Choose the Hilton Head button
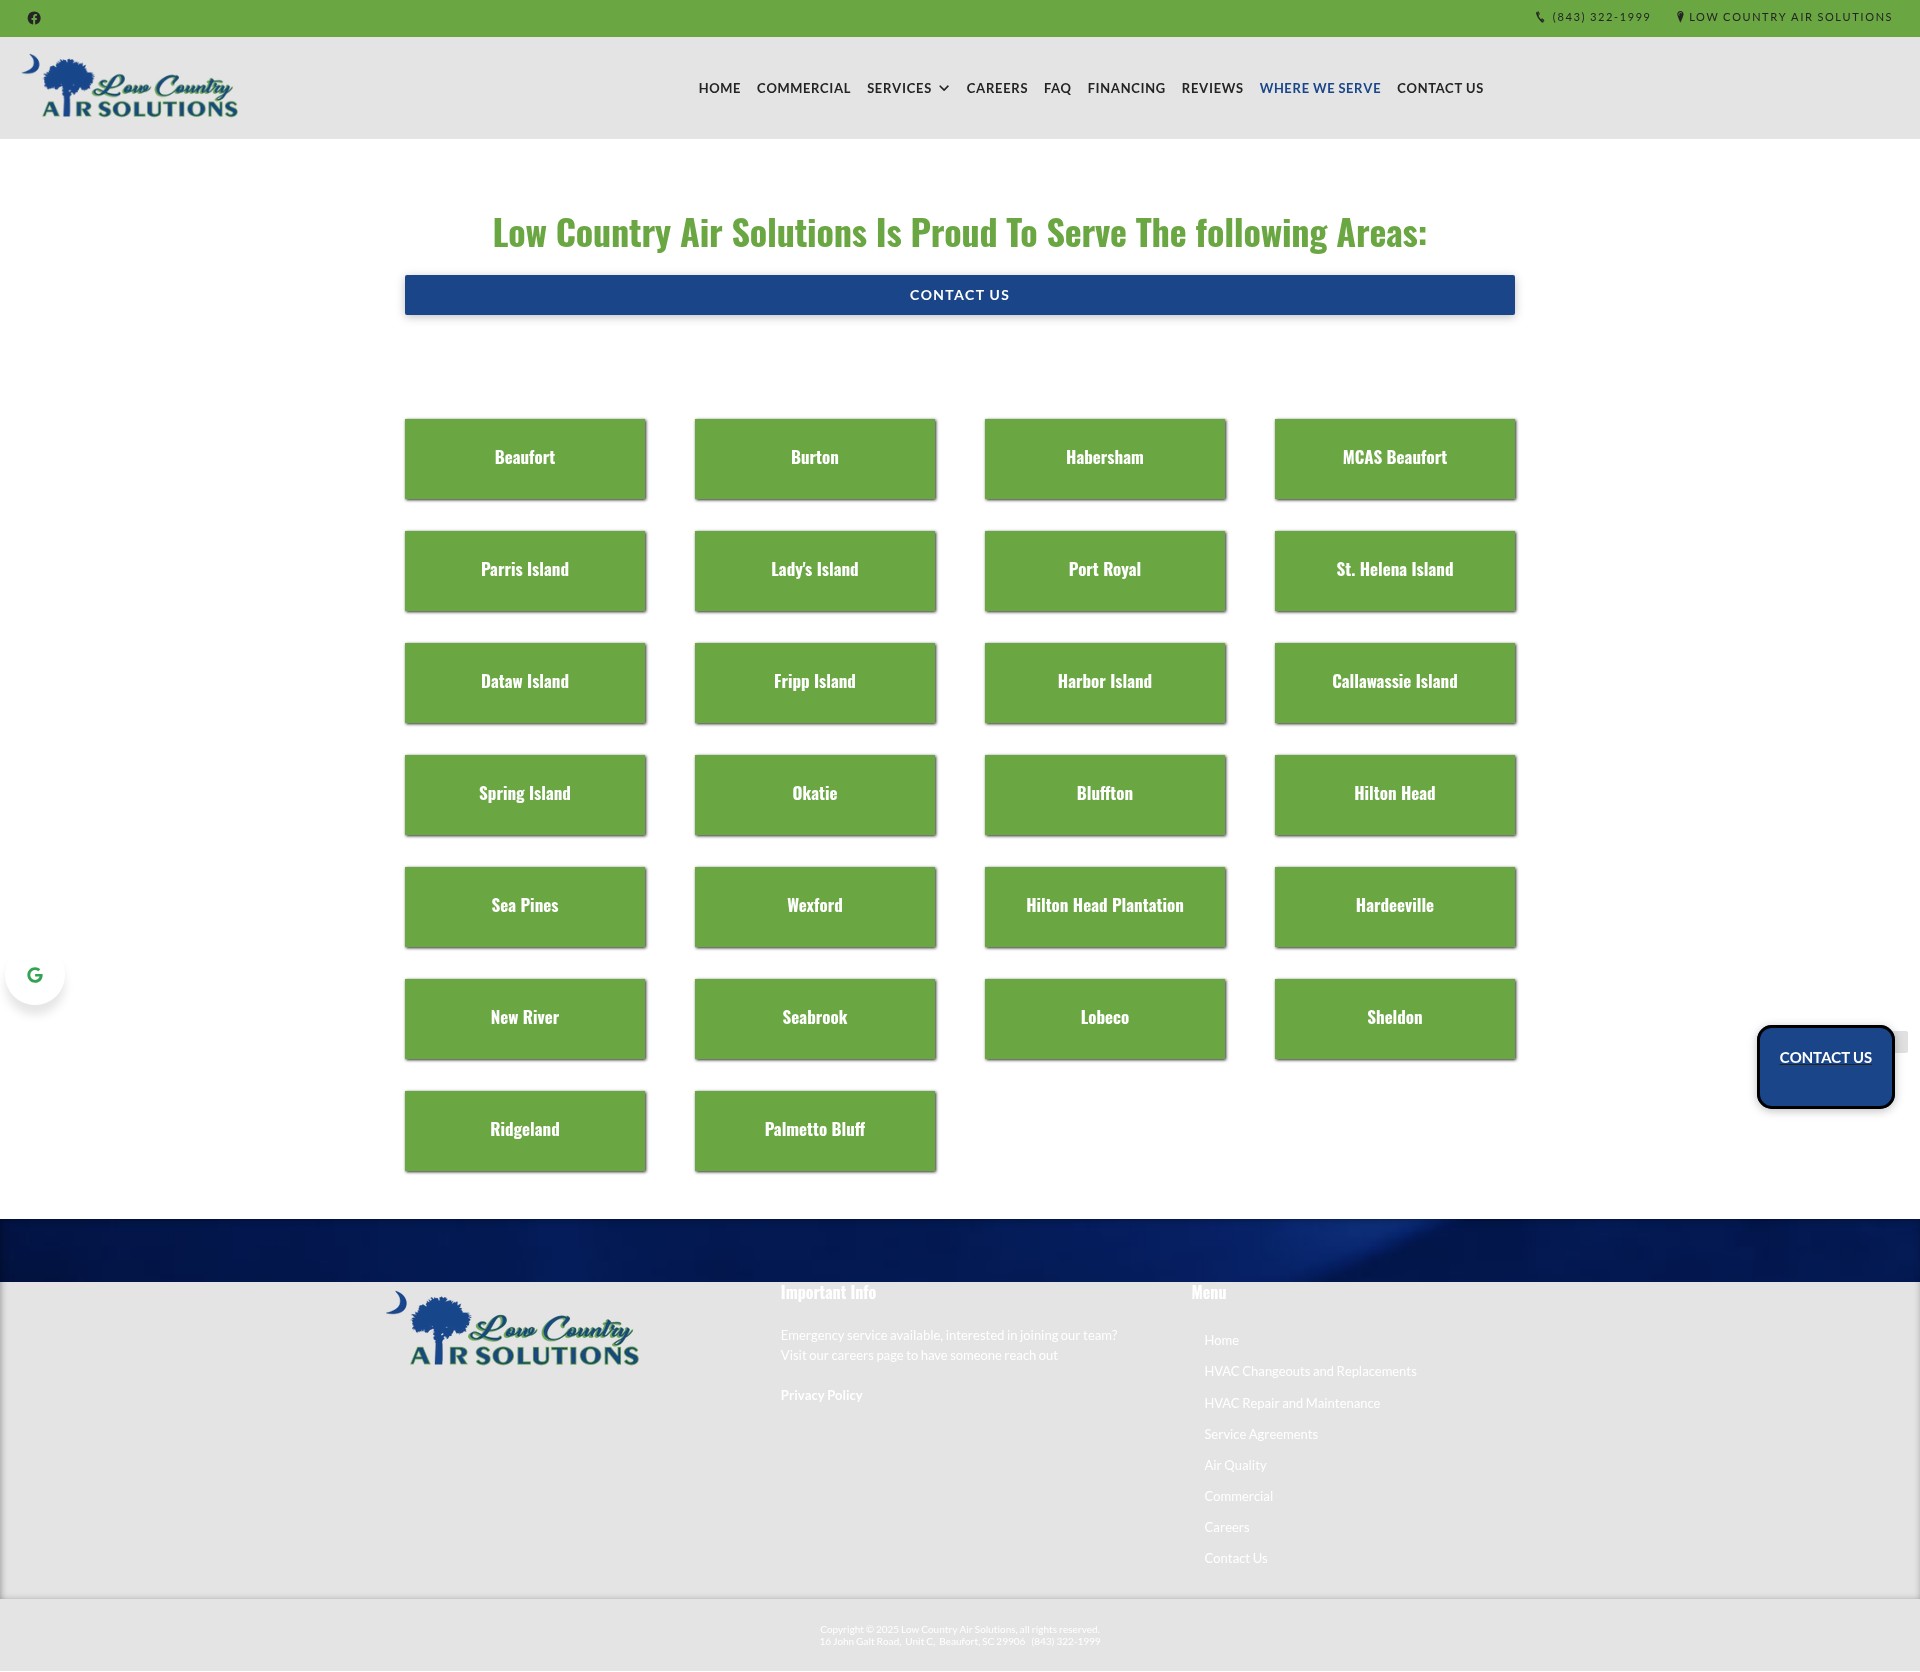The width and height of the screenshot is (1920, 1672). click(x=1395, y=795)
